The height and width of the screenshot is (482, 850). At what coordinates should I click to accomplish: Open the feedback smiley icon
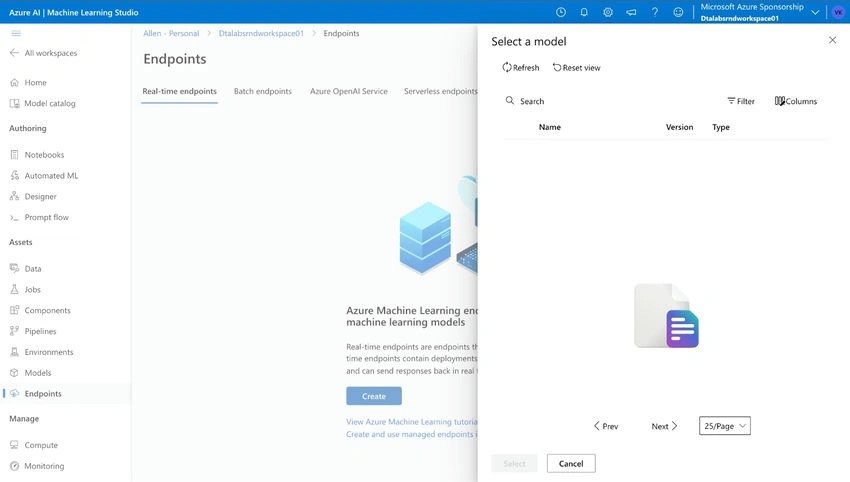[x=678, y=12]
